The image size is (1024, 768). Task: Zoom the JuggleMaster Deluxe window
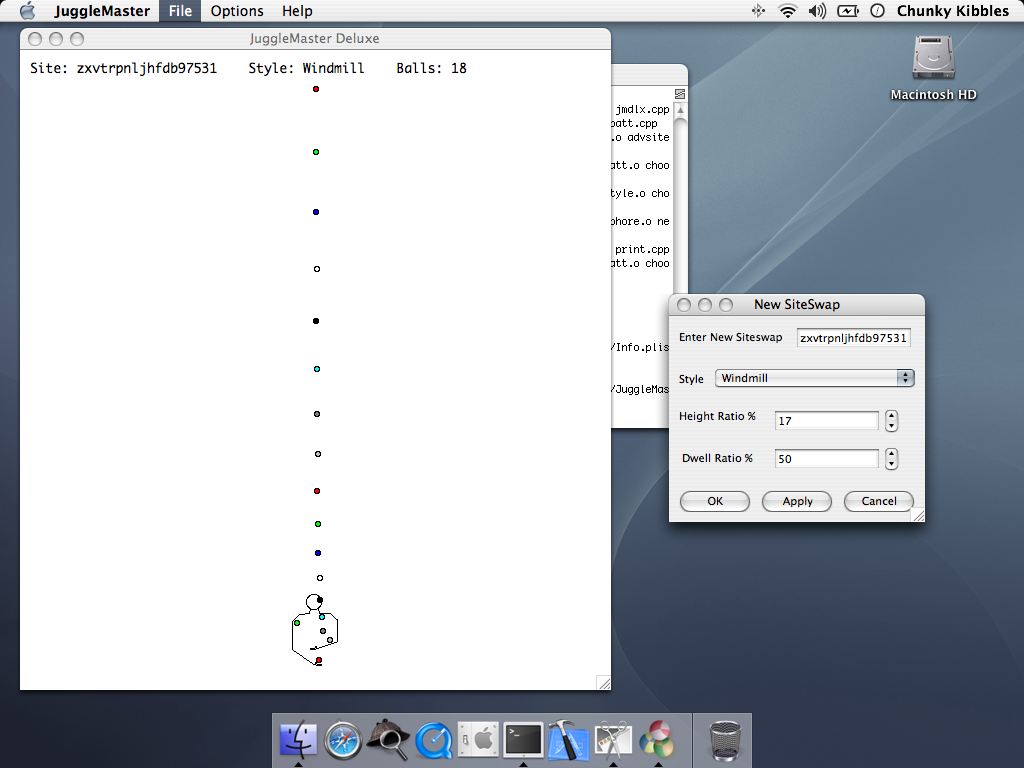[x=77, y=39]
